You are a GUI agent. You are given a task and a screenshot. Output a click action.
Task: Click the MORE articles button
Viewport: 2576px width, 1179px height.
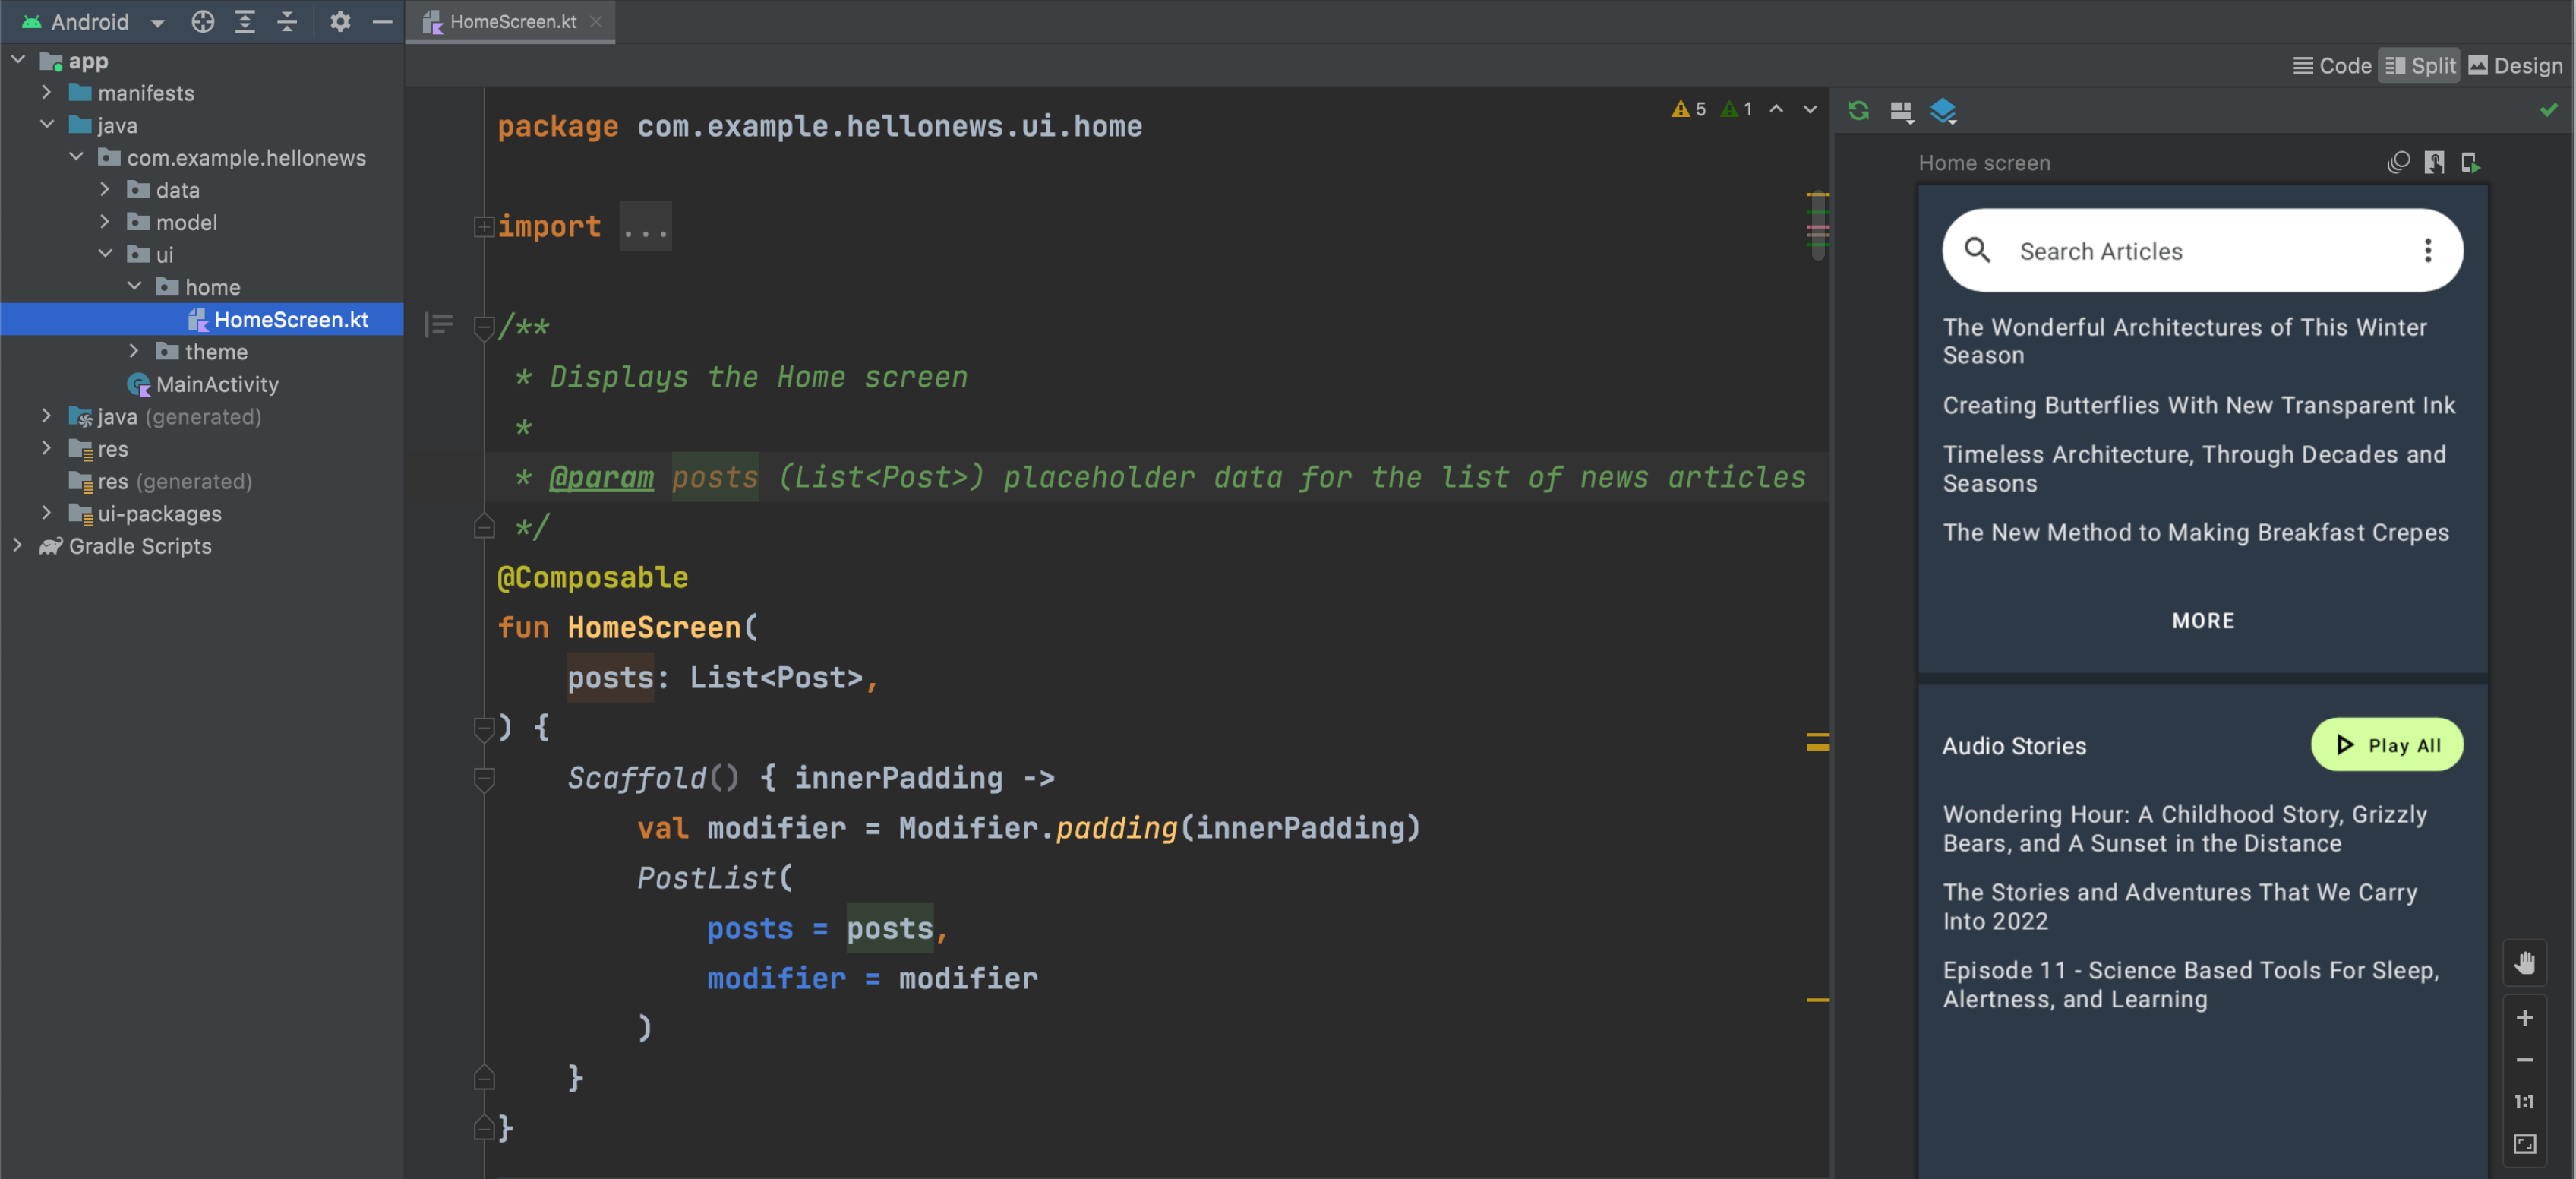(2202, 620)
